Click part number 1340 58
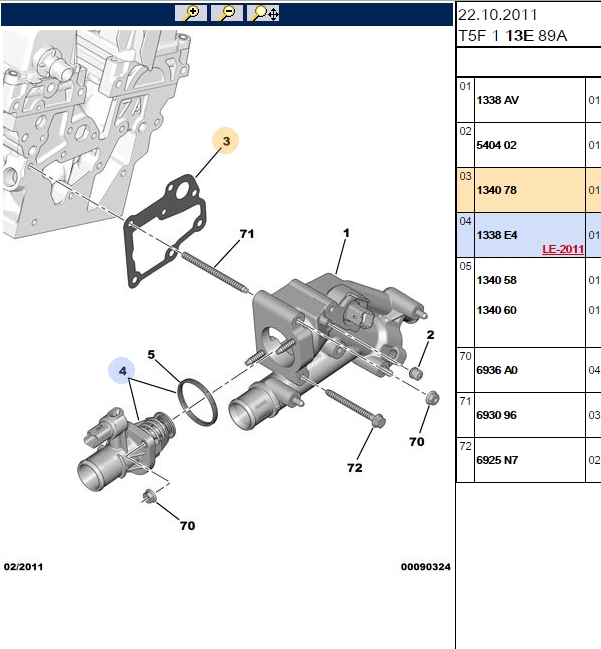Viewport: 601px width, 649px height. click(x=496, y=280)
